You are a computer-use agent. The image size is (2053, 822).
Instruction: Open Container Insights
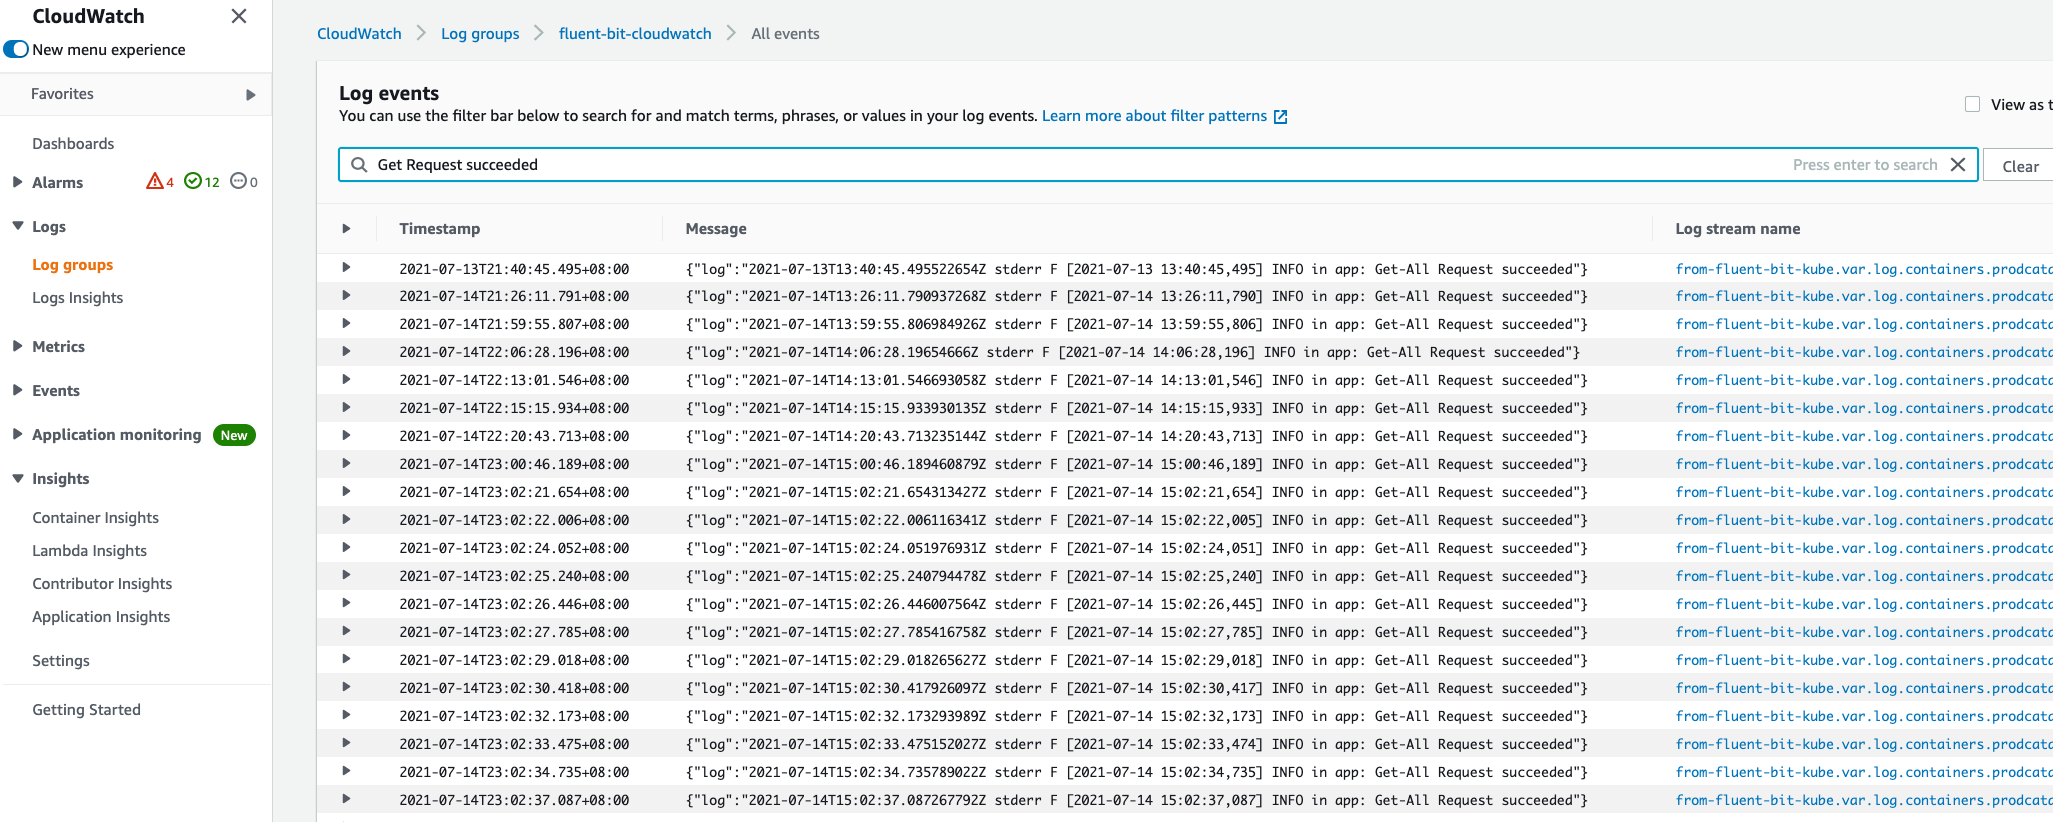tap(95, 517)
